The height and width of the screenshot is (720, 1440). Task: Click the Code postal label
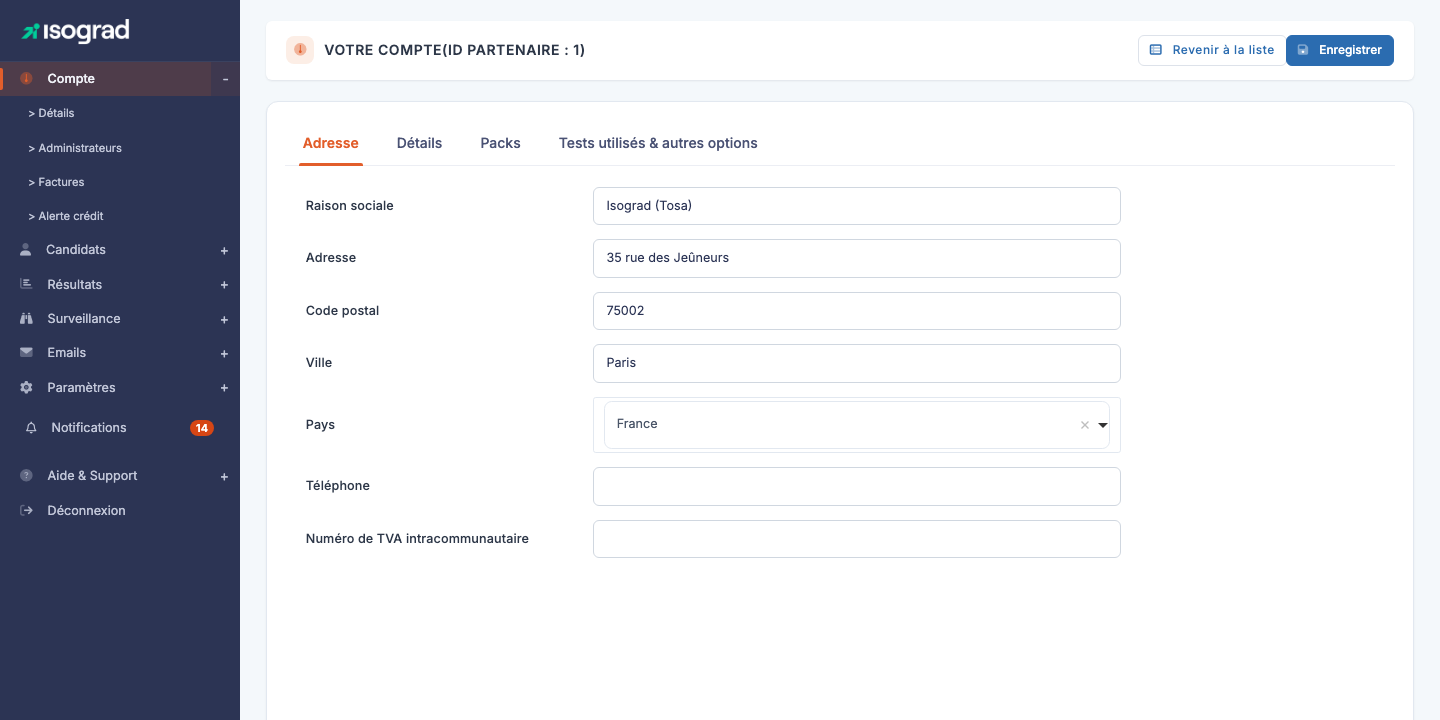pyautogui.click(x=343, y=311)
